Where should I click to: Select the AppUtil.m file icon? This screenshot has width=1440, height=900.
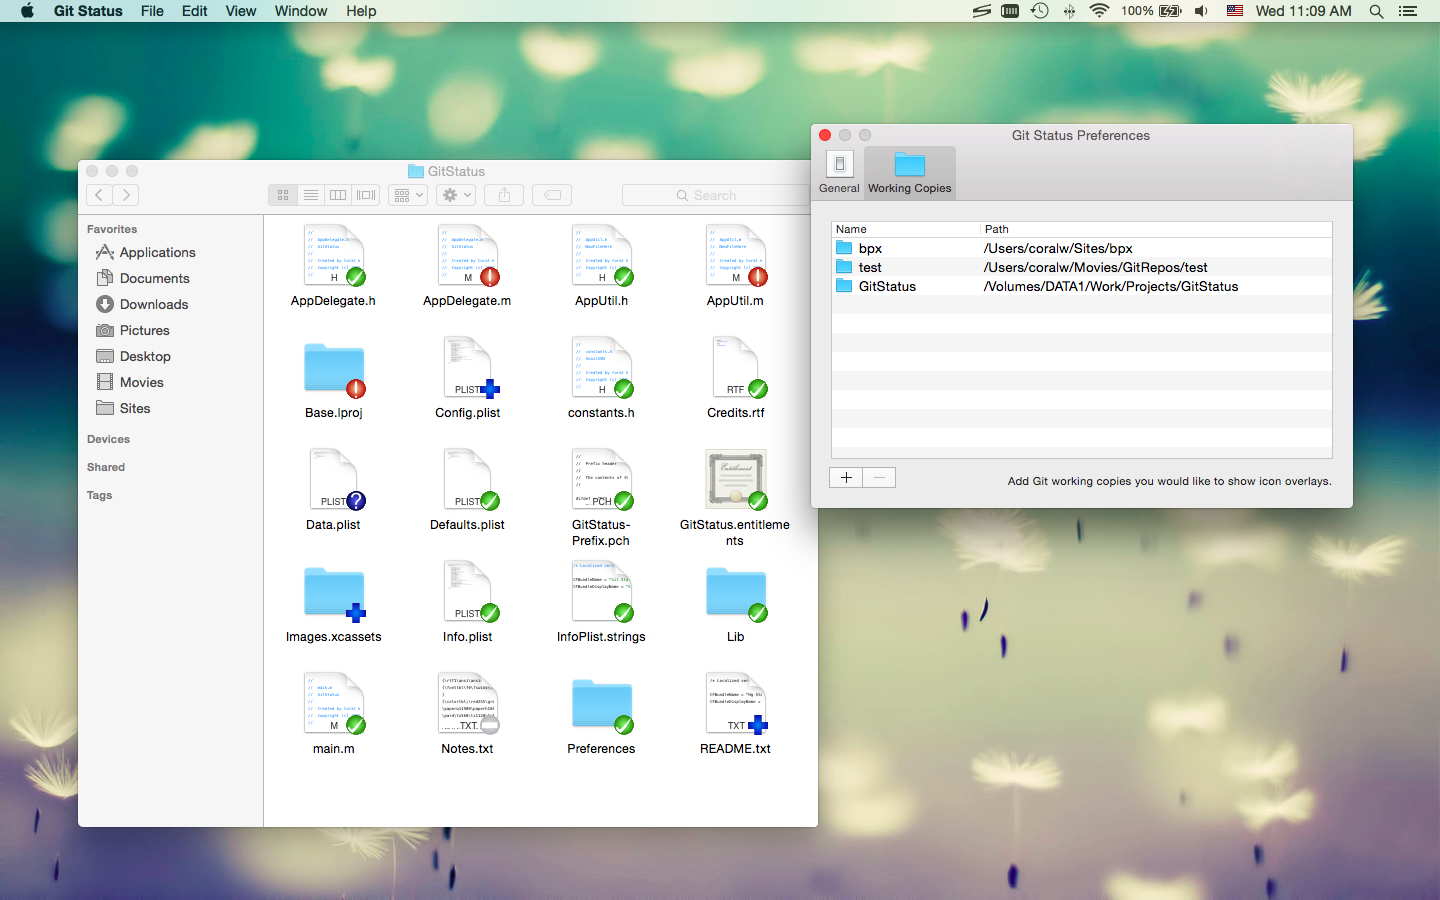coord(736,255)
